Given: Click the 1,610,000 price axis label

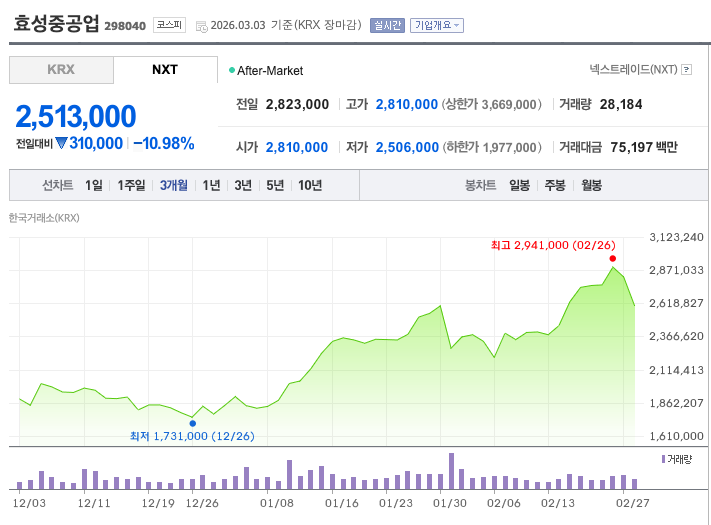Looking at the screenshot, I should click(x=676, y=436).
